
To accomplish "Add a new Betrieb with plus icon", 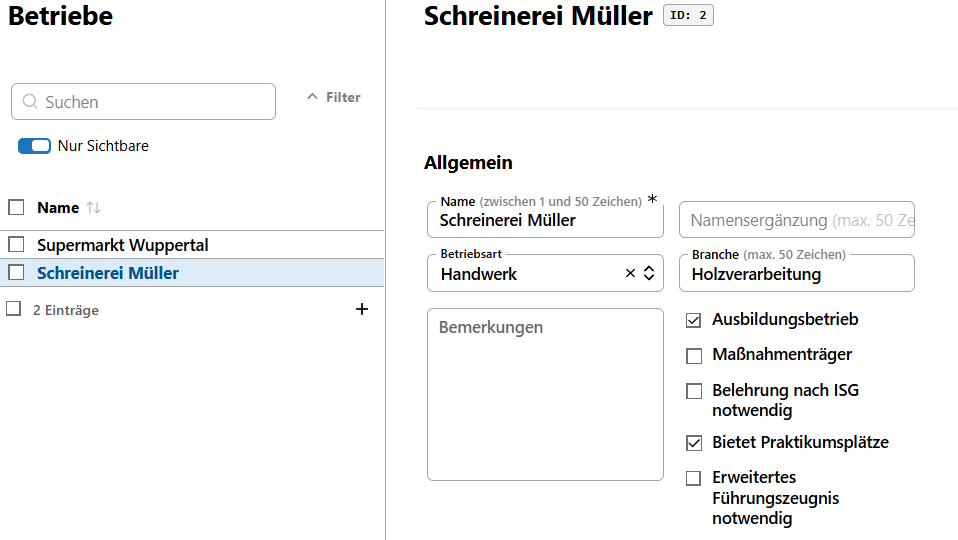I will pyautogui.click(x=362, y=309).
